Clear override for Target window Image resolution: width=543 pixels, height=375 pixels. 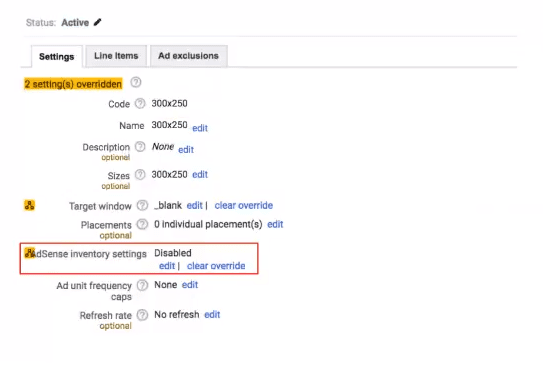pyautogui.click(x=243, y=205)
